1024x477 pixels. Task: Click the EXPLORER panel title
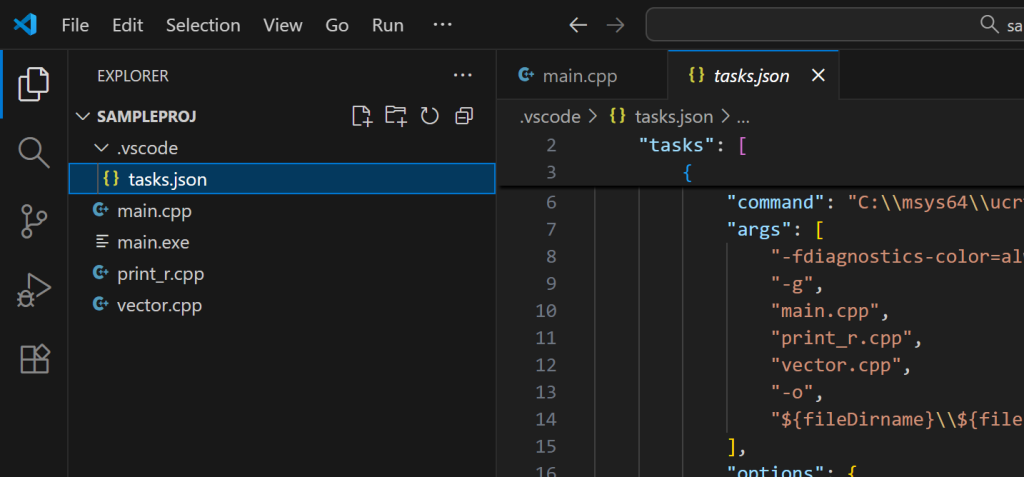(133, 76)
